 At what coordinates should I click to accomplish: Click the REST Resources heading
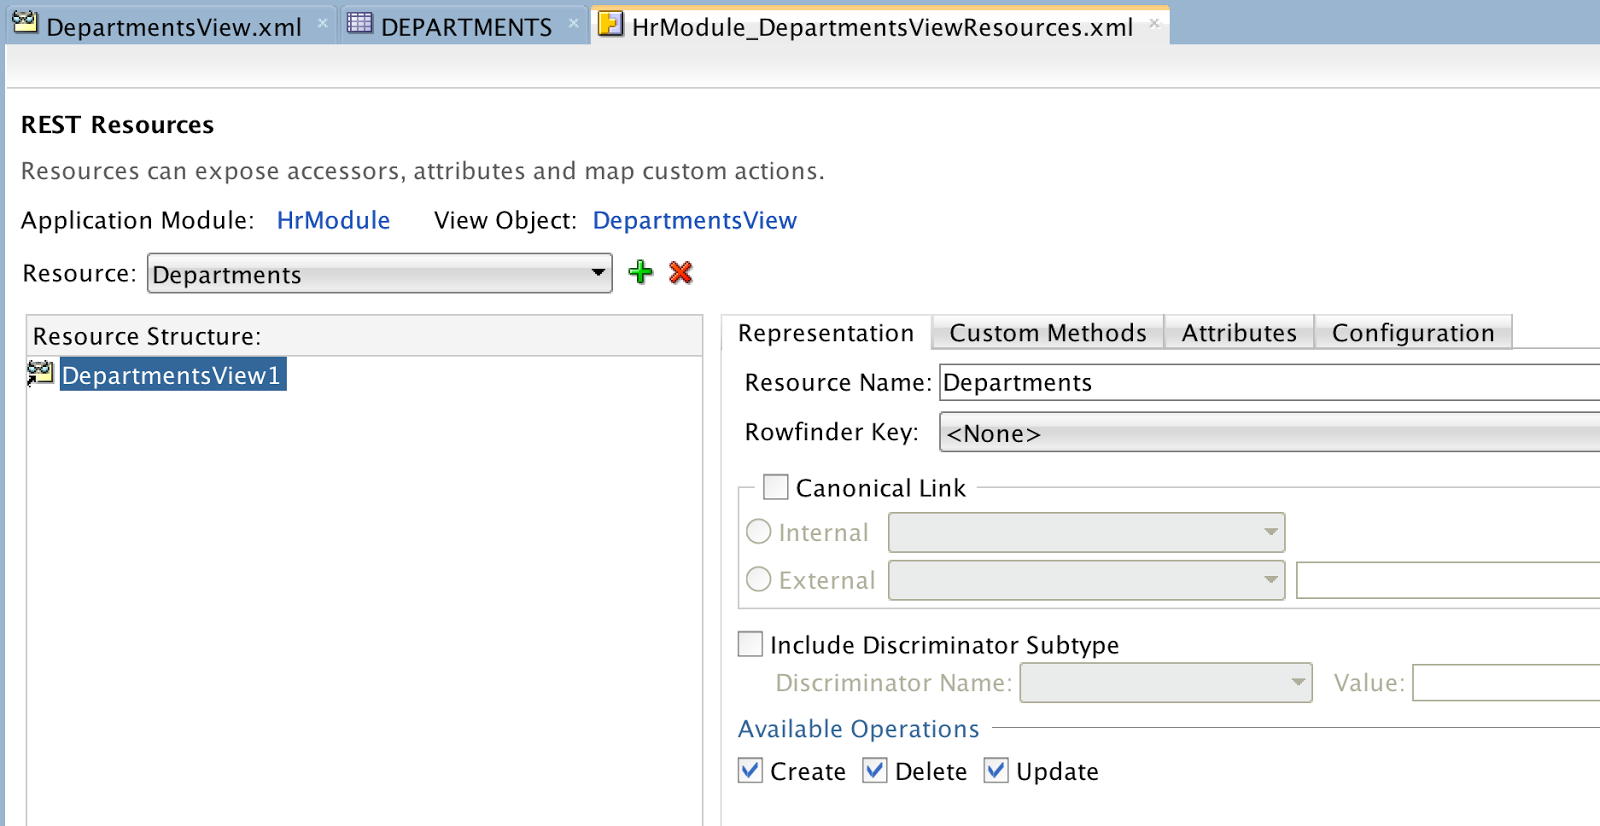(118, 125)
